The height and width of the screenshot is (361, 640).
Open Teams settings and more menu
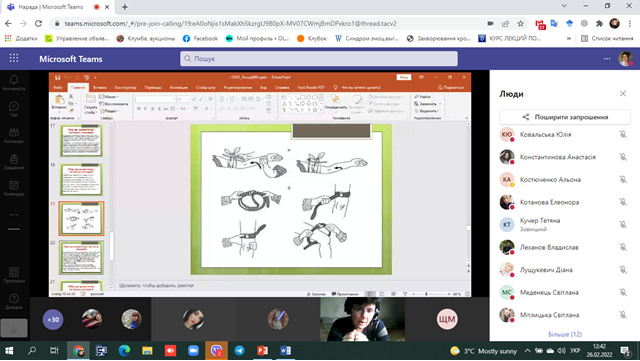(x=607, y=59)
